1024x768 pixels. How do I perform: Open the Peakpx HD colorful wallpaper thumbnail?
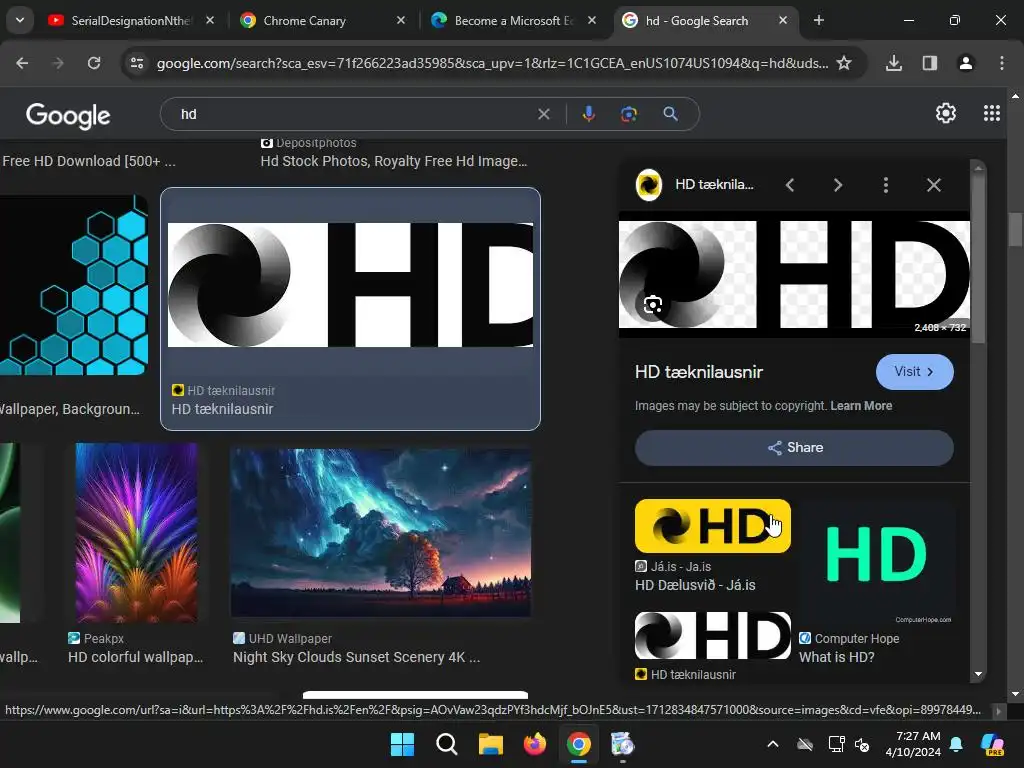[136, 533]
